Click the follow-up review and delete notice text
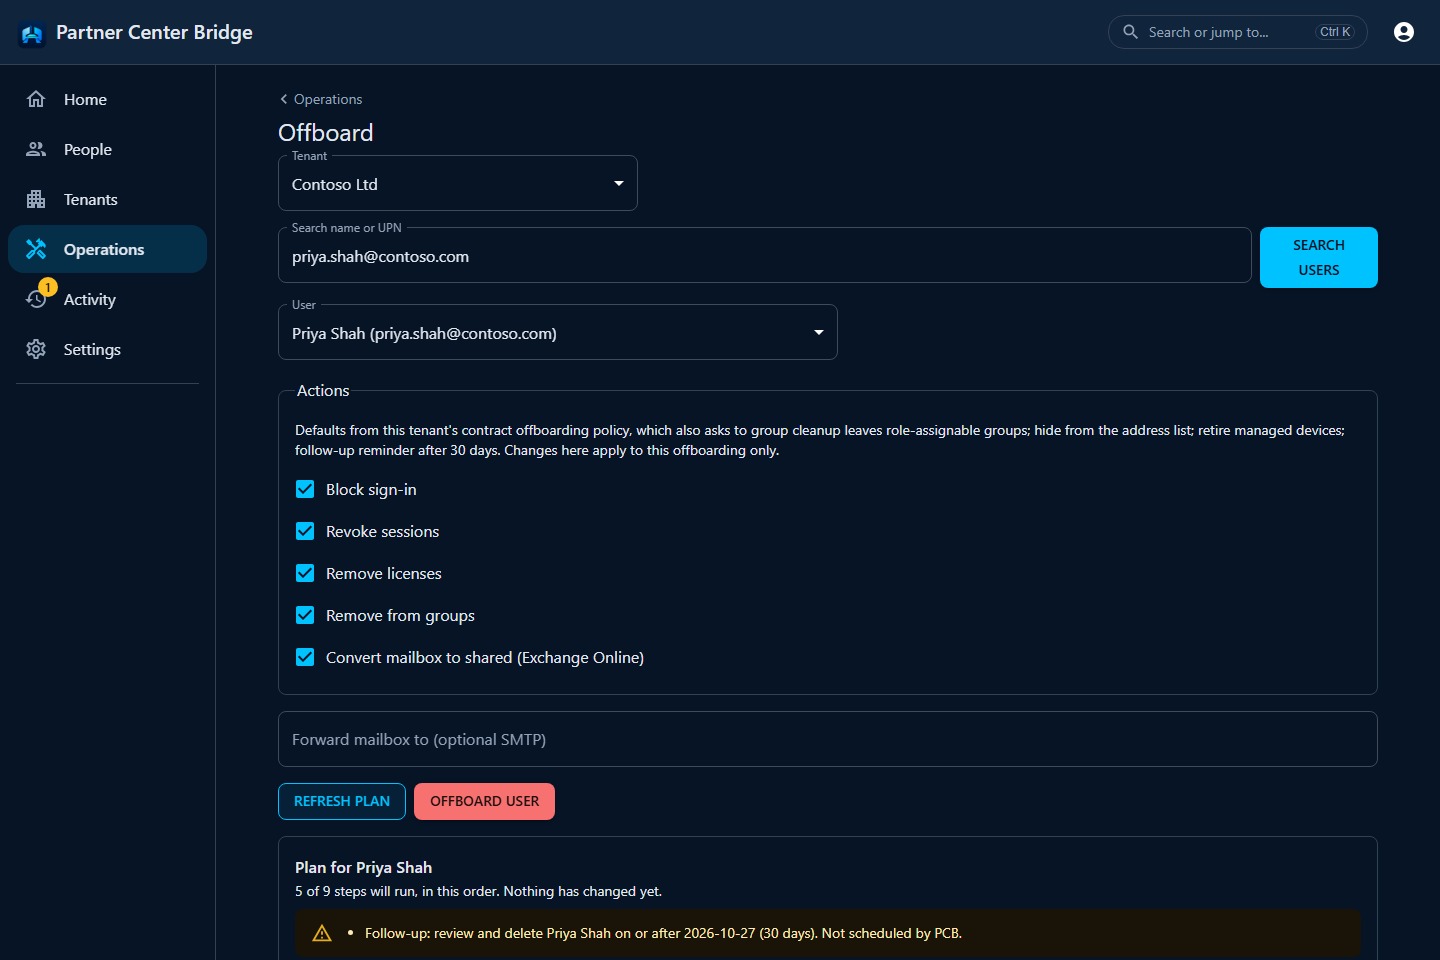Image resolution: width=1440 pixels, height=960 pixels. click(663, 933)
